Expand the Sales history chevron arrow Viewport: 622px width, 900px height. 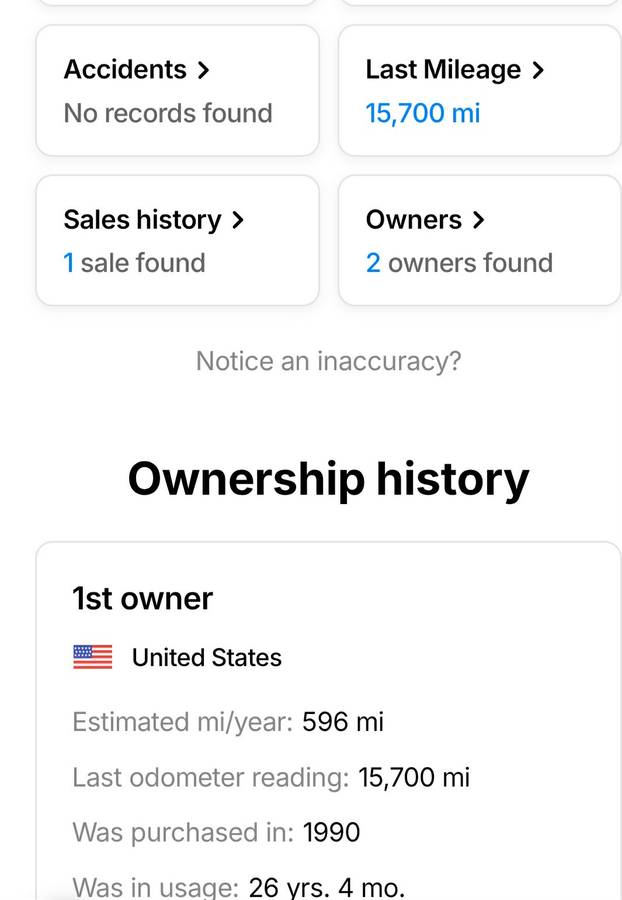(x=237, y=220)
